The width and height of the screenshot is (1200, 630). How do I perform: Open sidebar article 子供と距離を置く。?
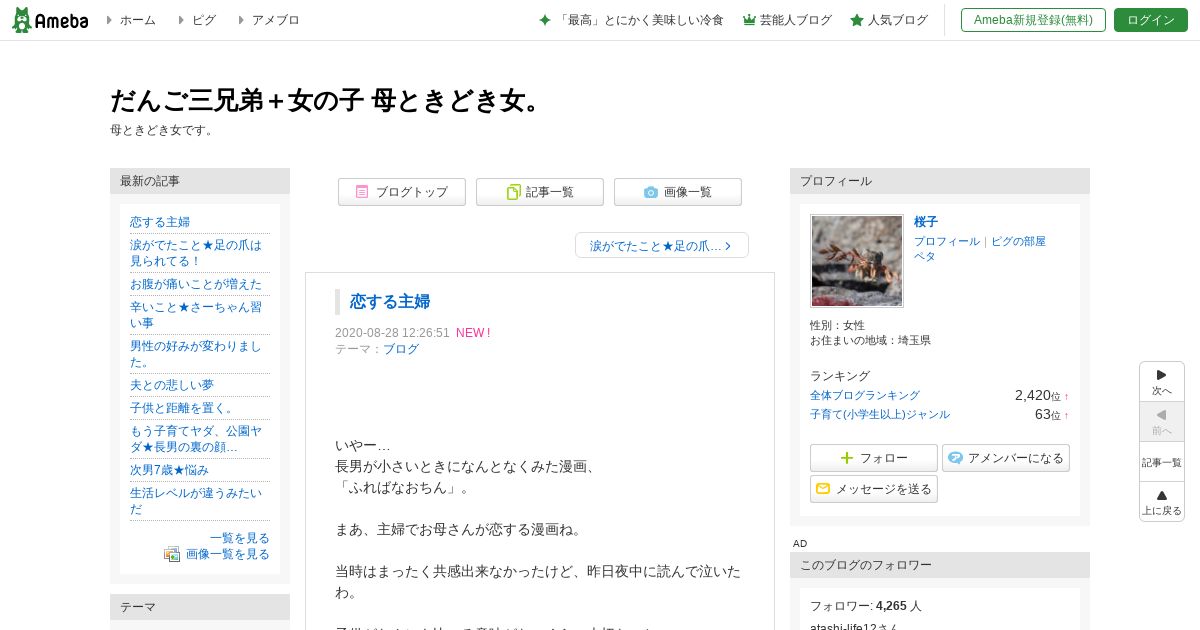[184, 408]
